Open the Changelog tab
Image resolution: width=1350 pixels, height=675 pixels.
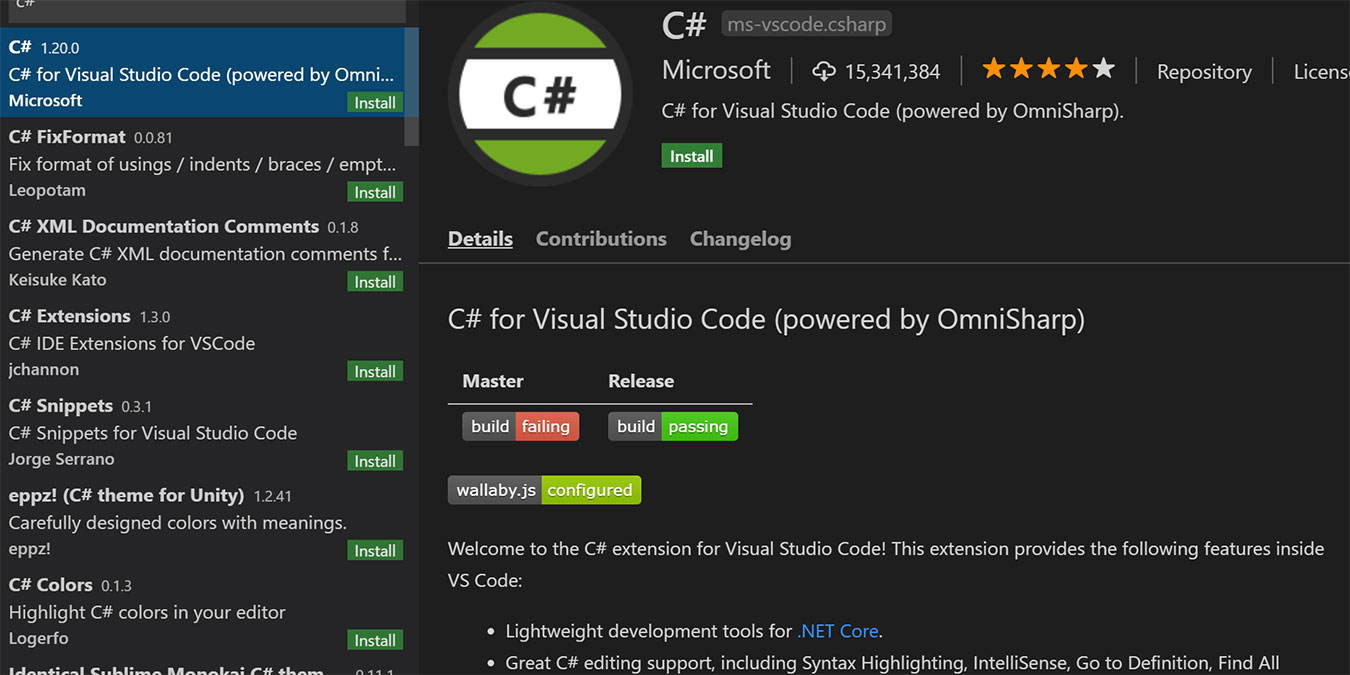740,239
